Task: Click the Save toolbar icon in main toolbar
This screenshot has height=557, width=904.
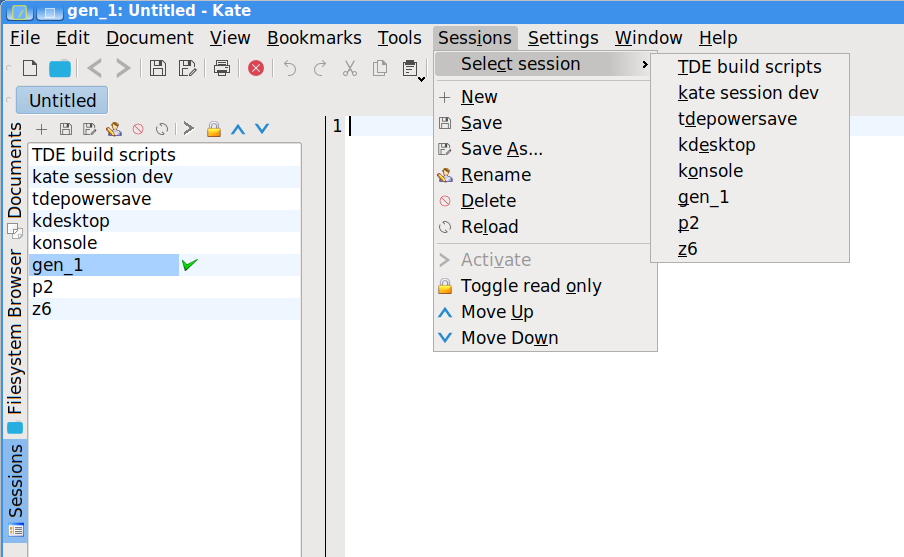Action: coord(158,69)
